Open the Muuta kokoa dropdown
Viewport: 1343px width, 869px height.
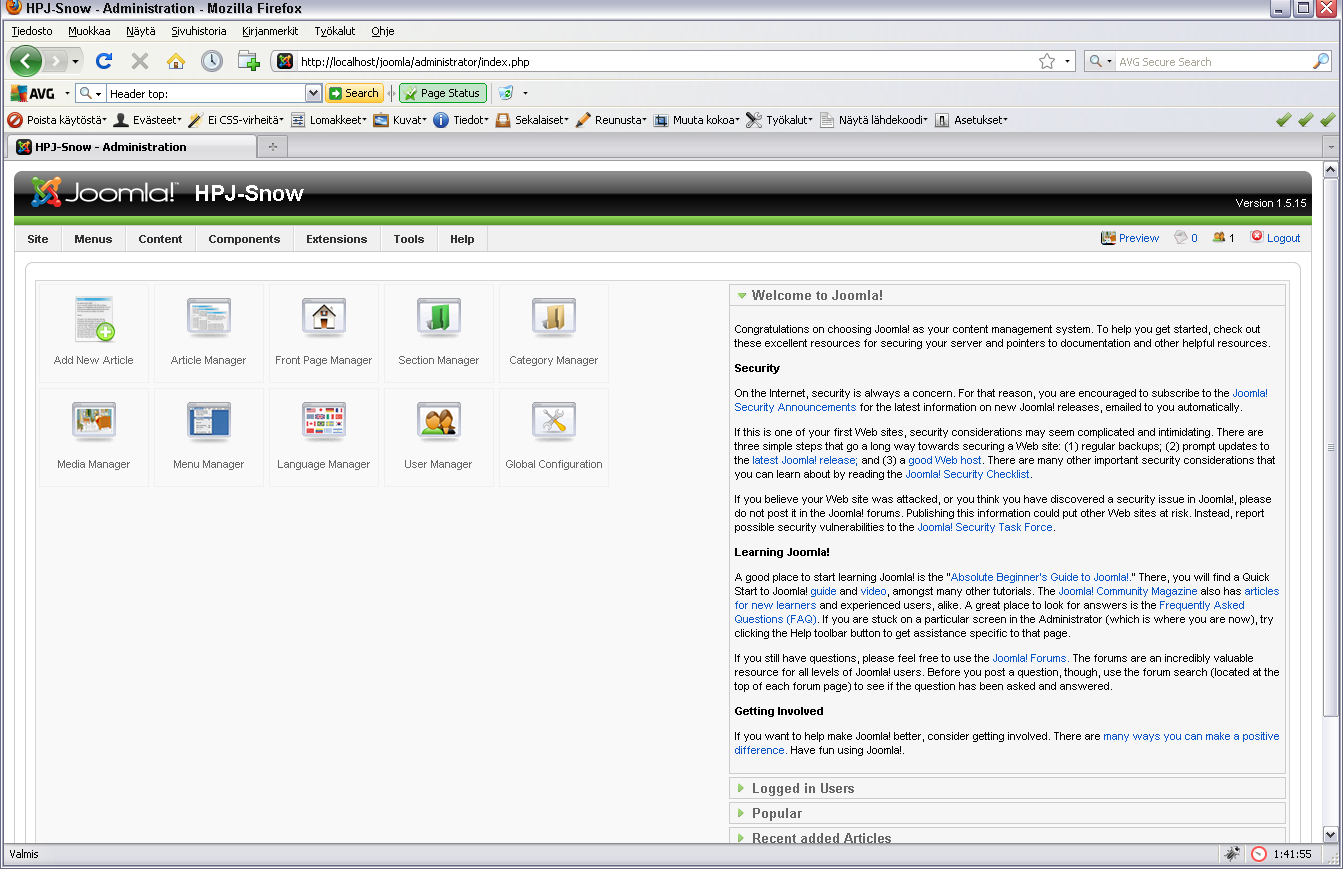697,120
